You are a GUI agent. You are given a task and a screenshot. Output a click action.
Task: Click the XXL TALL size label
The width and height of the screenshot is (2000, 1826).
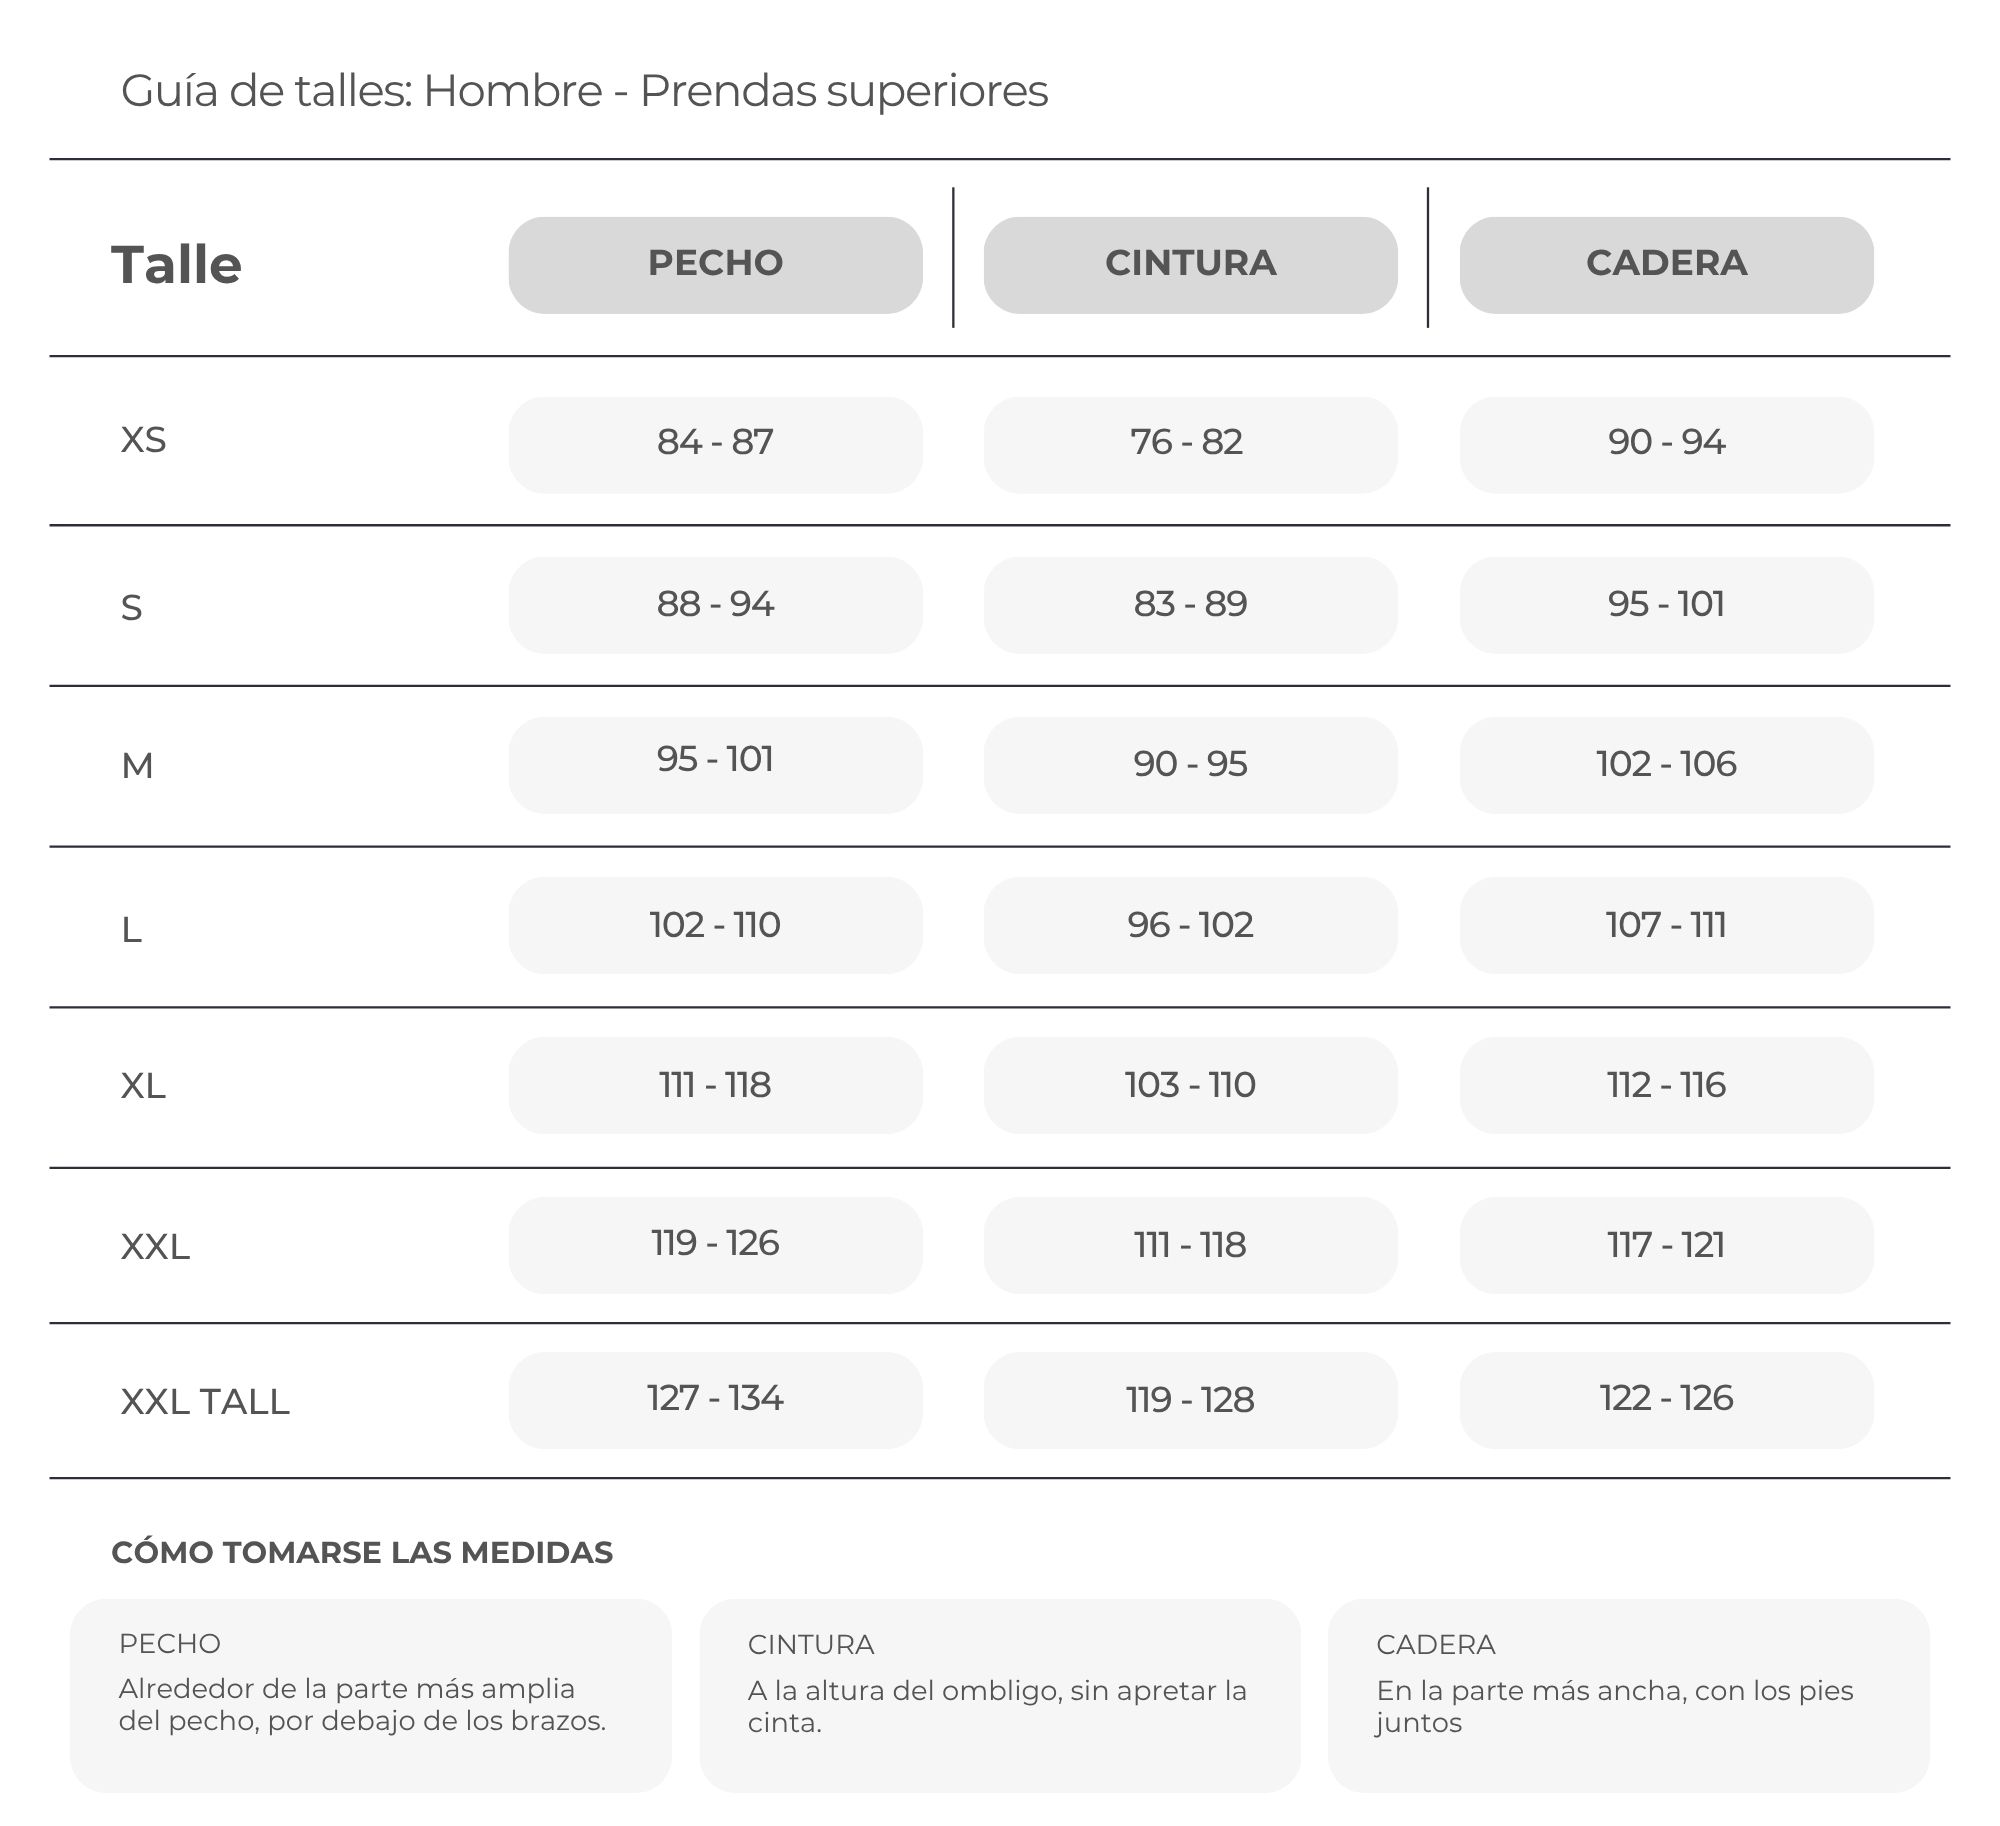(x=205, y=1401)
